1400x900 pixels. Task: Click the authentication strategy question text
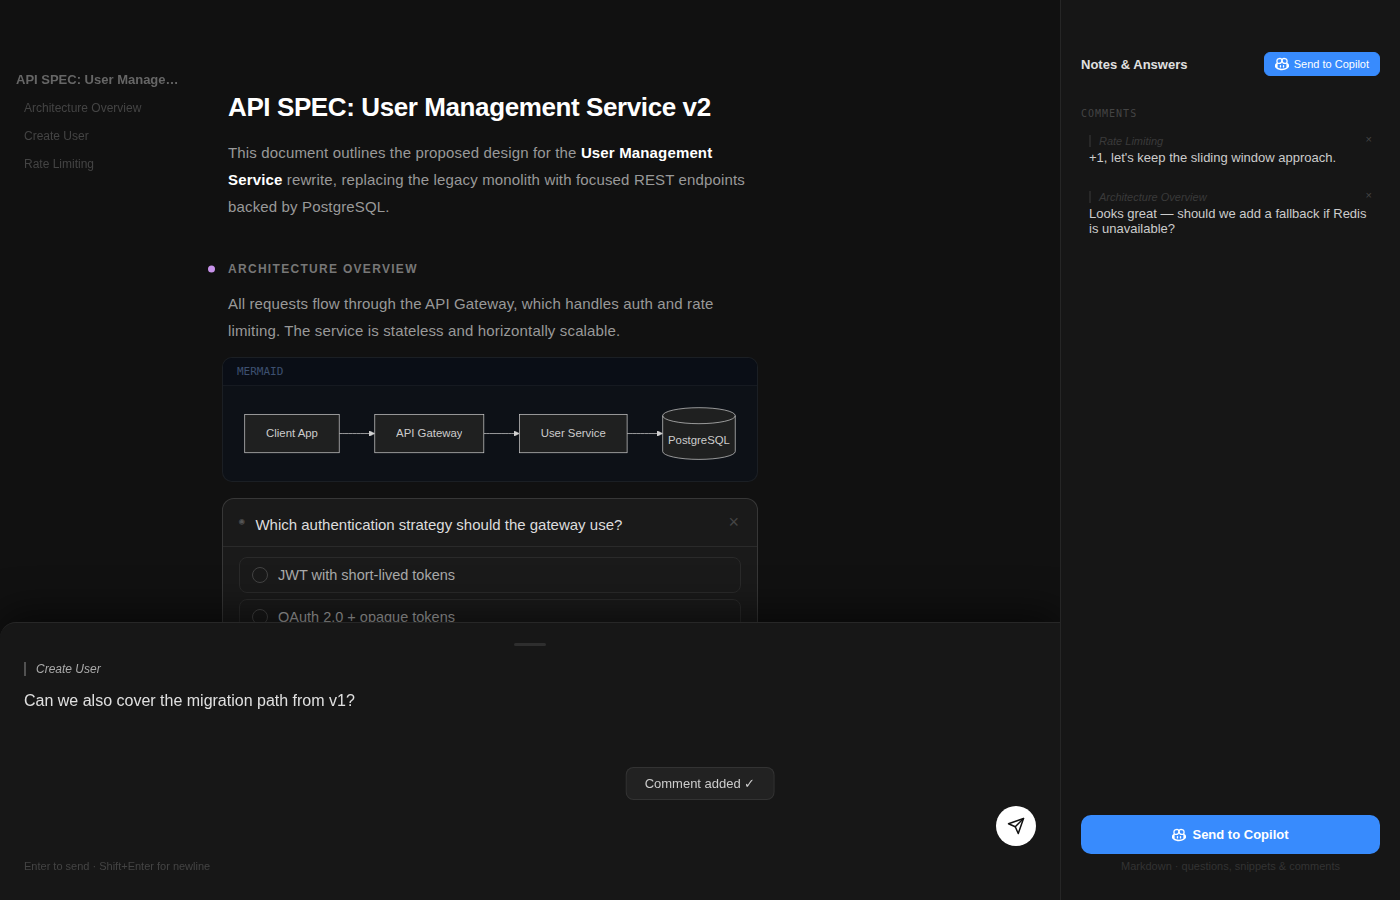[x=439, y=525]
